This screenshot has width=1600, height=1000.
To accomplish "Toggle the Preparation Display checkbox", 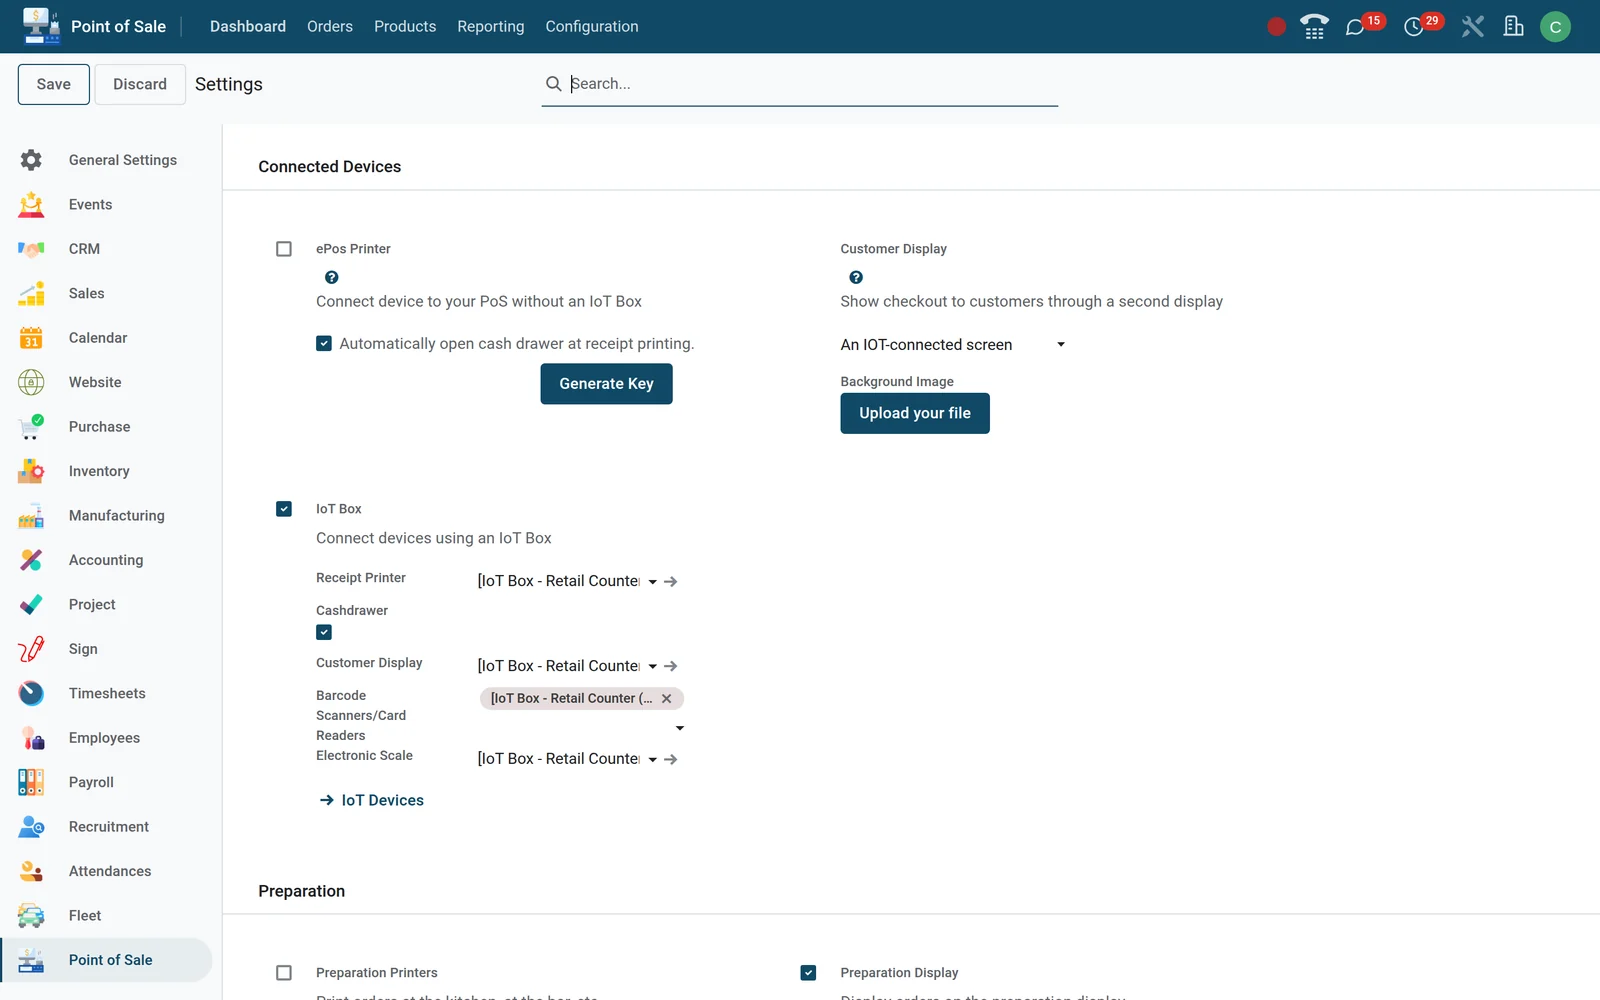I will pos(808,973).
